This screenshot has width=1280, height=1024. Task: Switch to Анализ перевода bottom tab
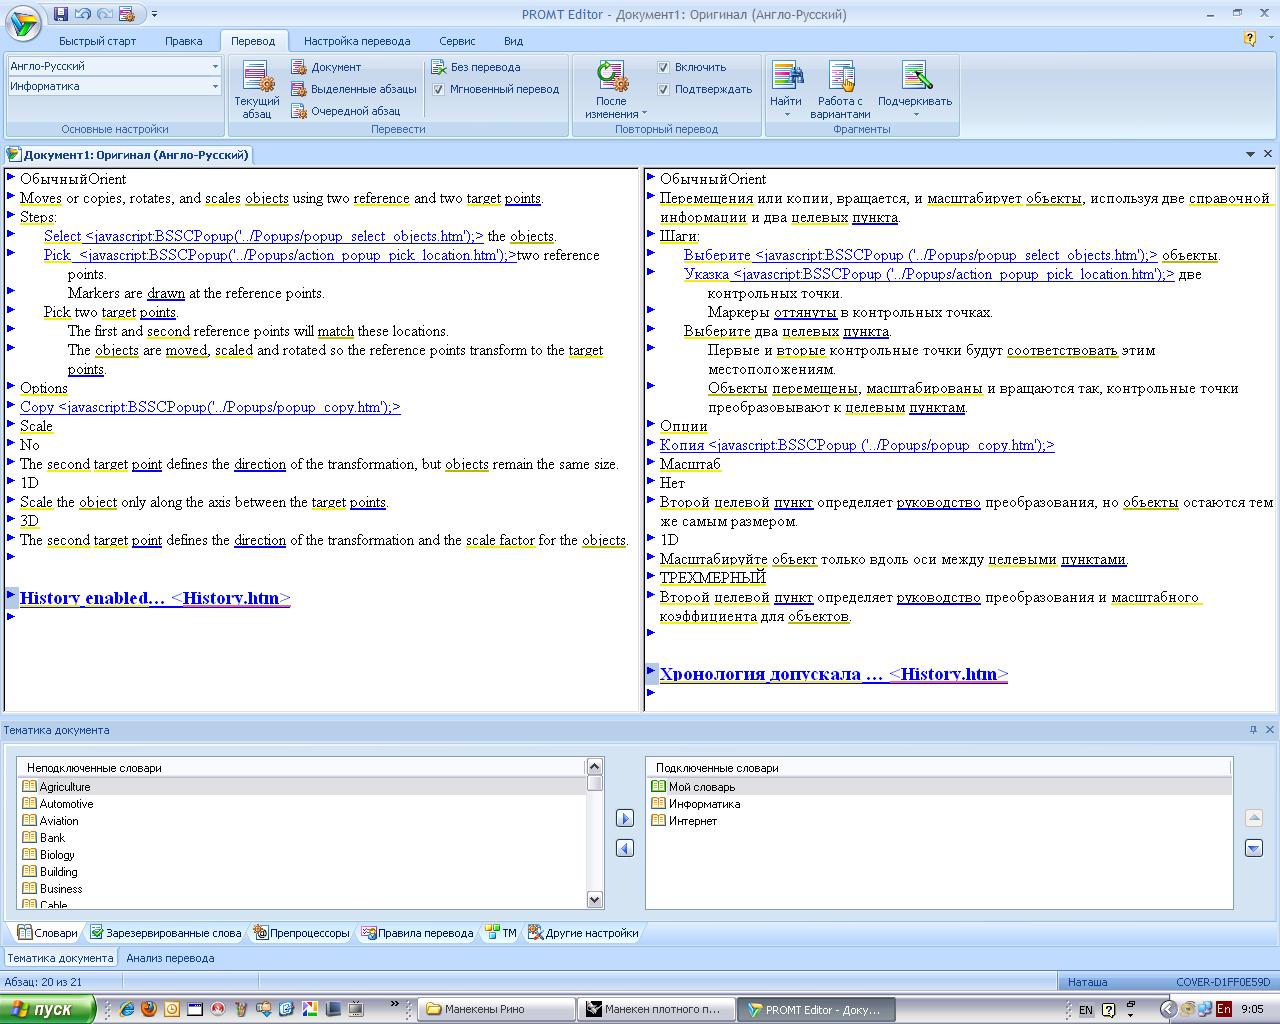168,958
